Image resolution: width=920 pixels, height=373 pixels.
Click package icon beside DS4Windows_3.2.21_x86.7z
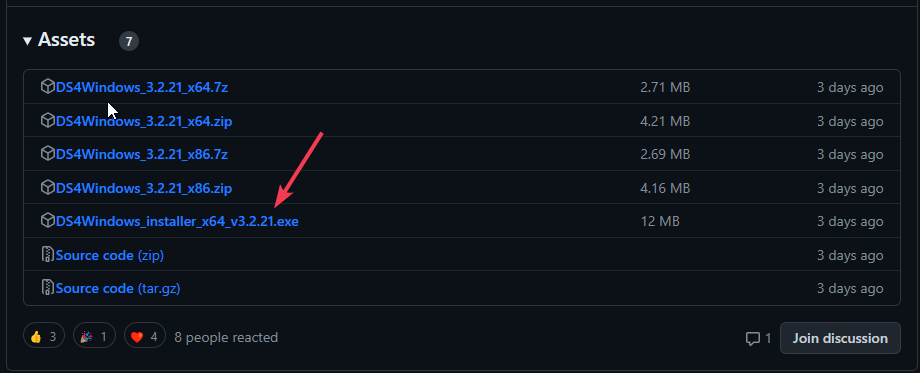pos(48,154)
